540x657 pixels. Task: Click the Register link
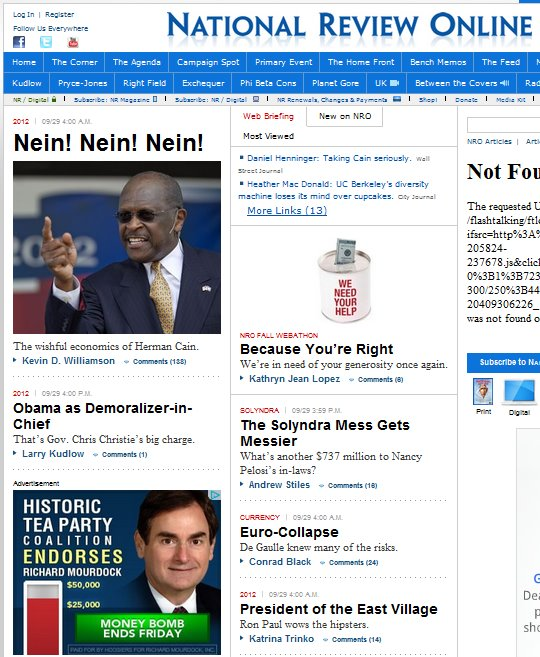click(59, 14)
